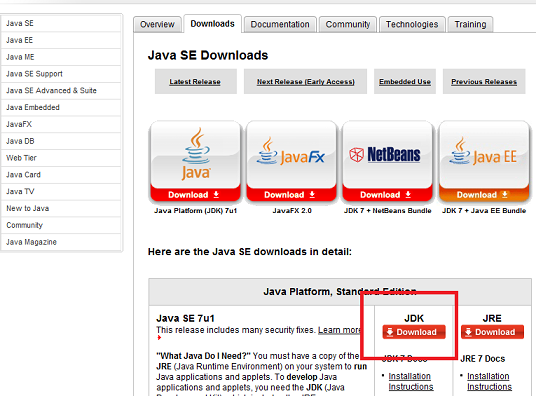536x396 pixels.
Task: Open the Previous Releases button
Action: click(484, 82)
